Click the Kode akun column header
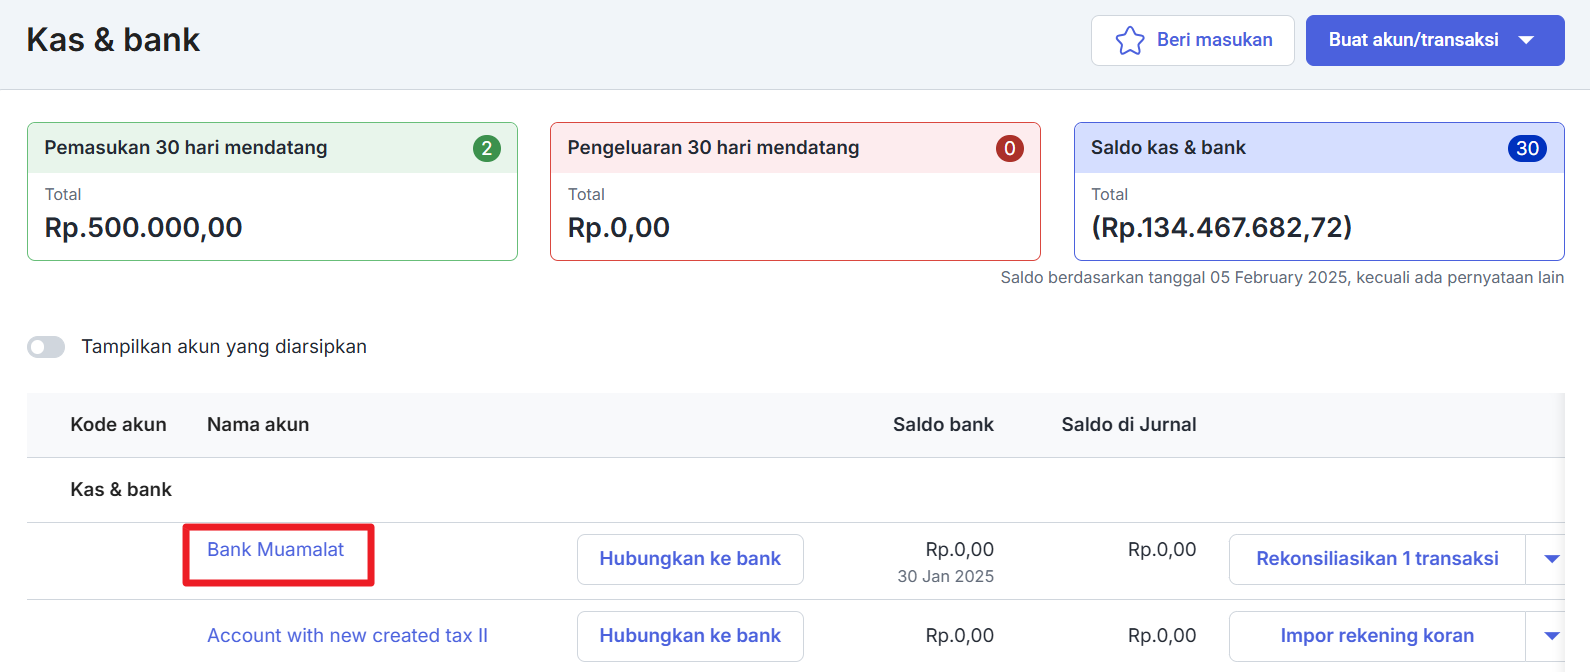Screen dimensions: 1590x672 tap(118, 424)
